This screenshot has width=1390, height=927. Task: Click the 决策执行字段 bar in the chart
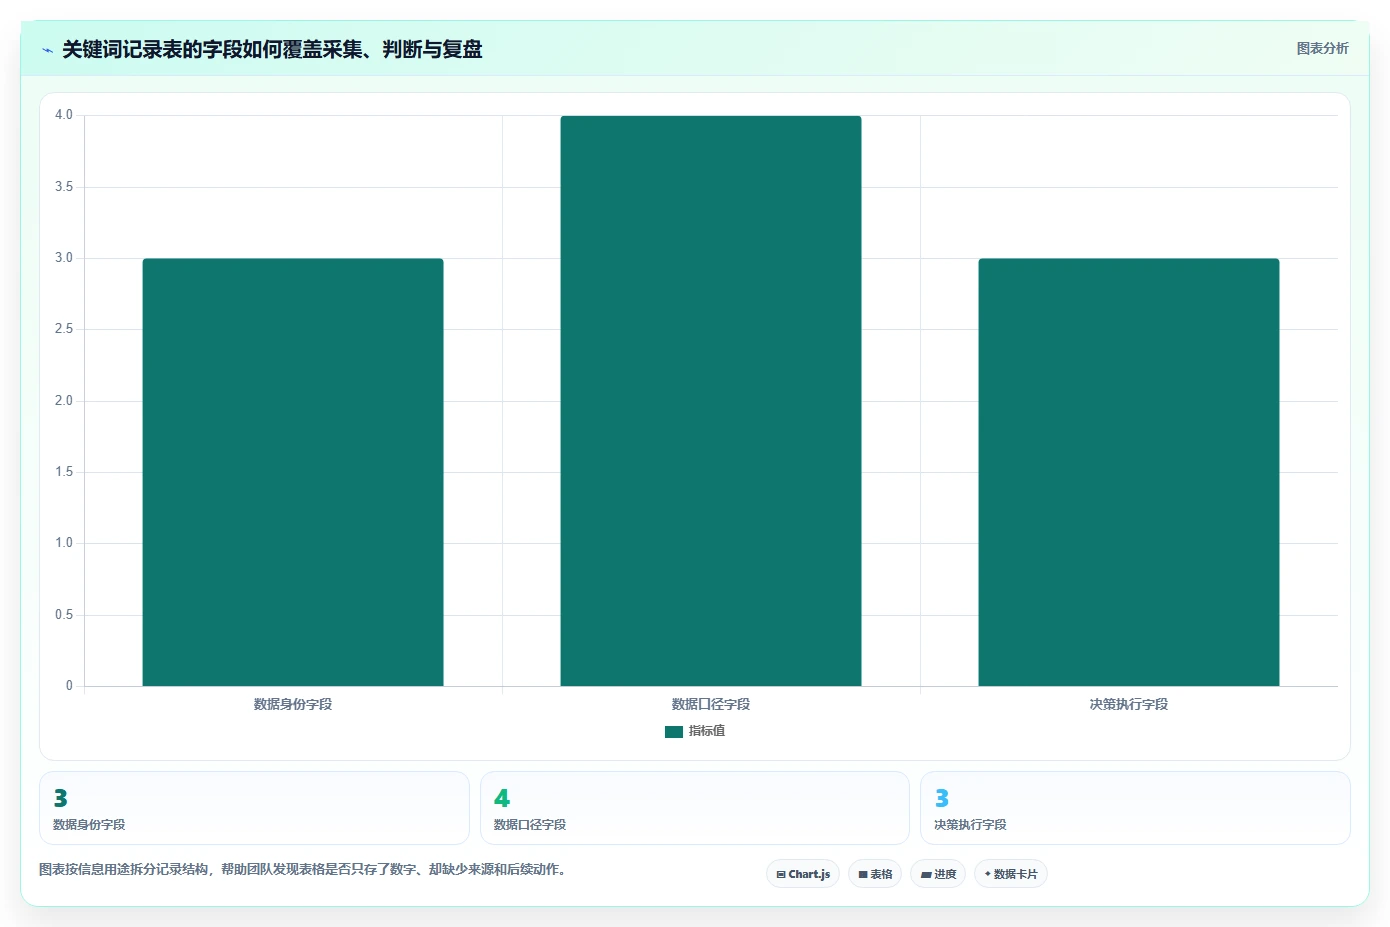(x=1129, y=472)
